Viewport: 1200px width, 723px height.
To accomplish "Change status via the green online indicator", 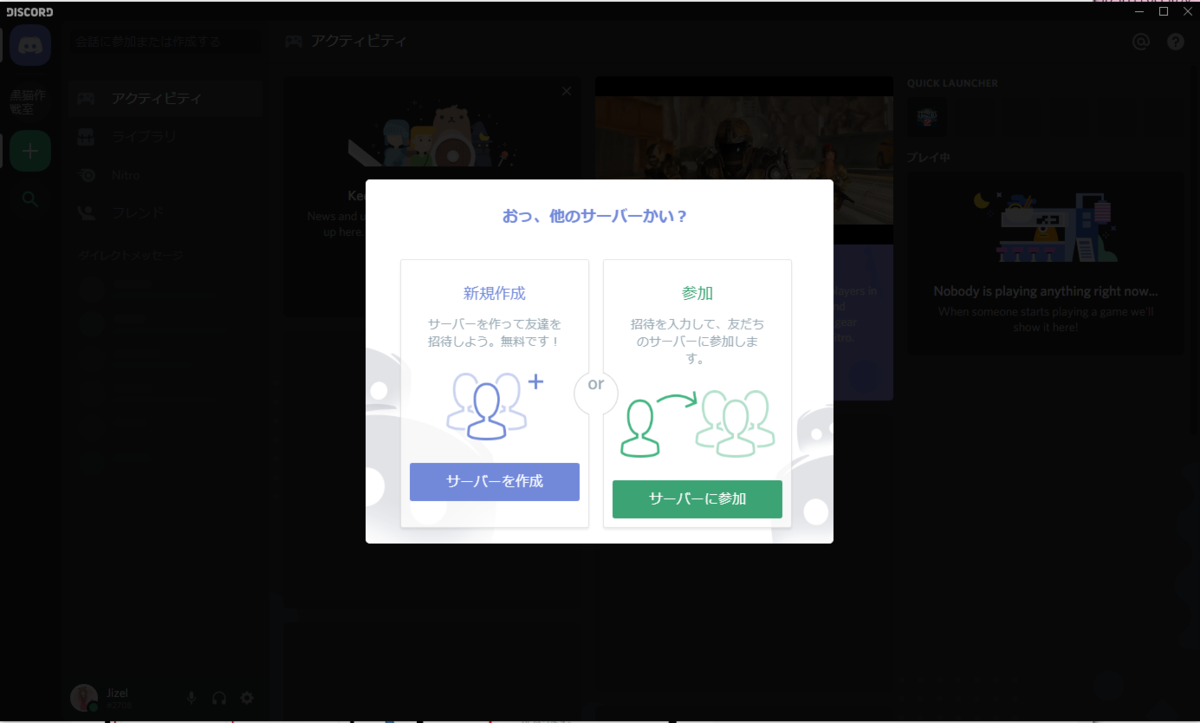I will (92, 705).
